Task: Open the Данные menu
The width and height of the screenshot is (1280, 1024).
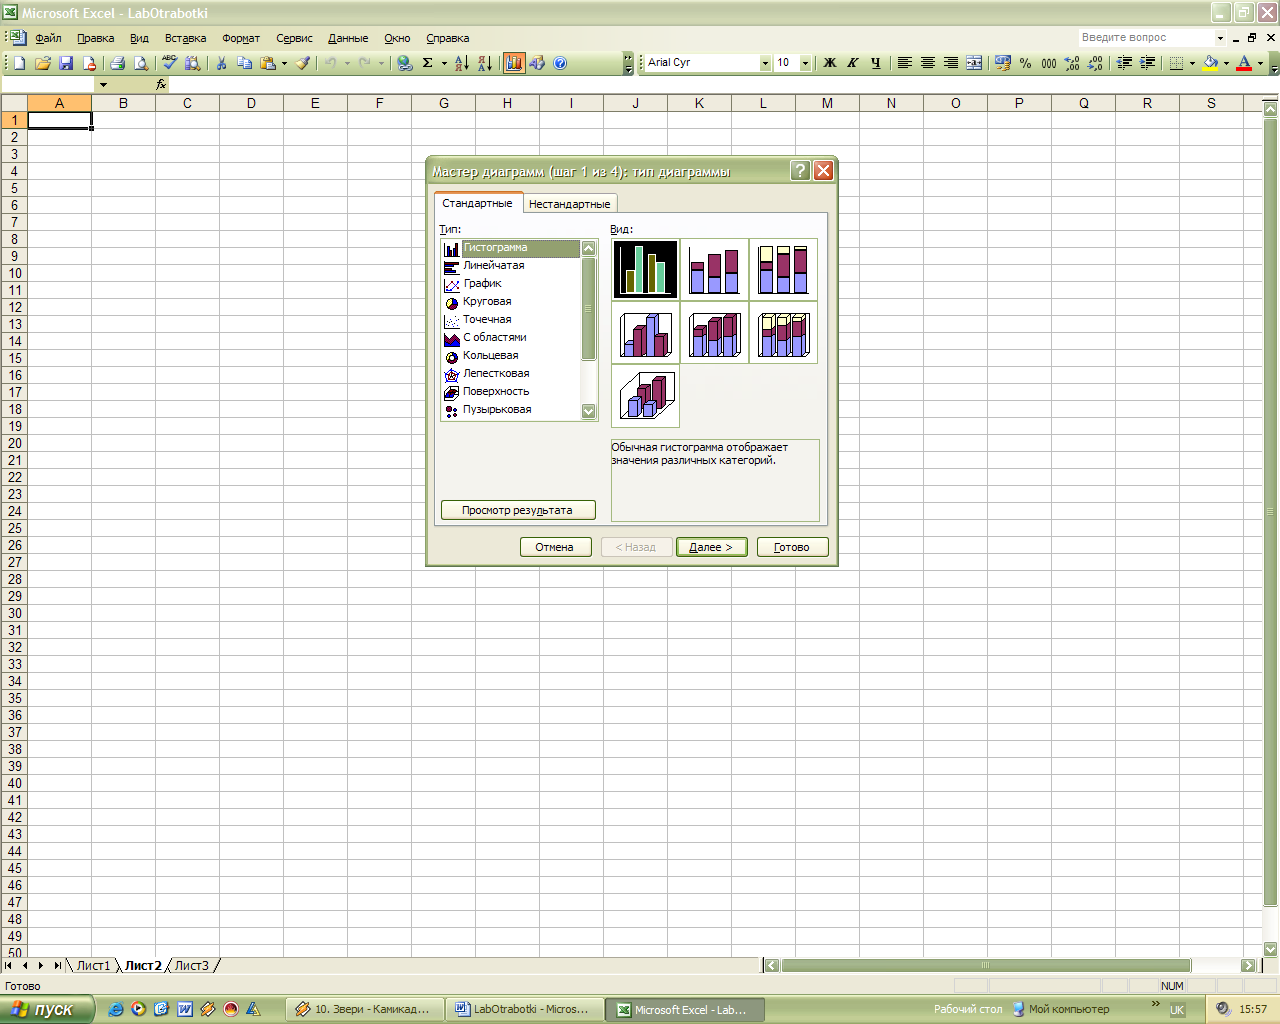Action: pyautogui.click(x=348, y=38)
